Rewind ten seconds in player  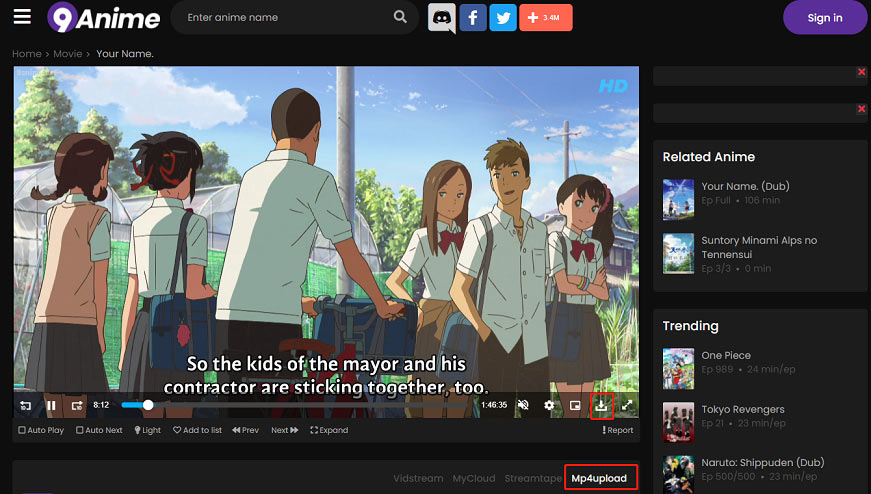pyautogui.click(x=26, y=406)
